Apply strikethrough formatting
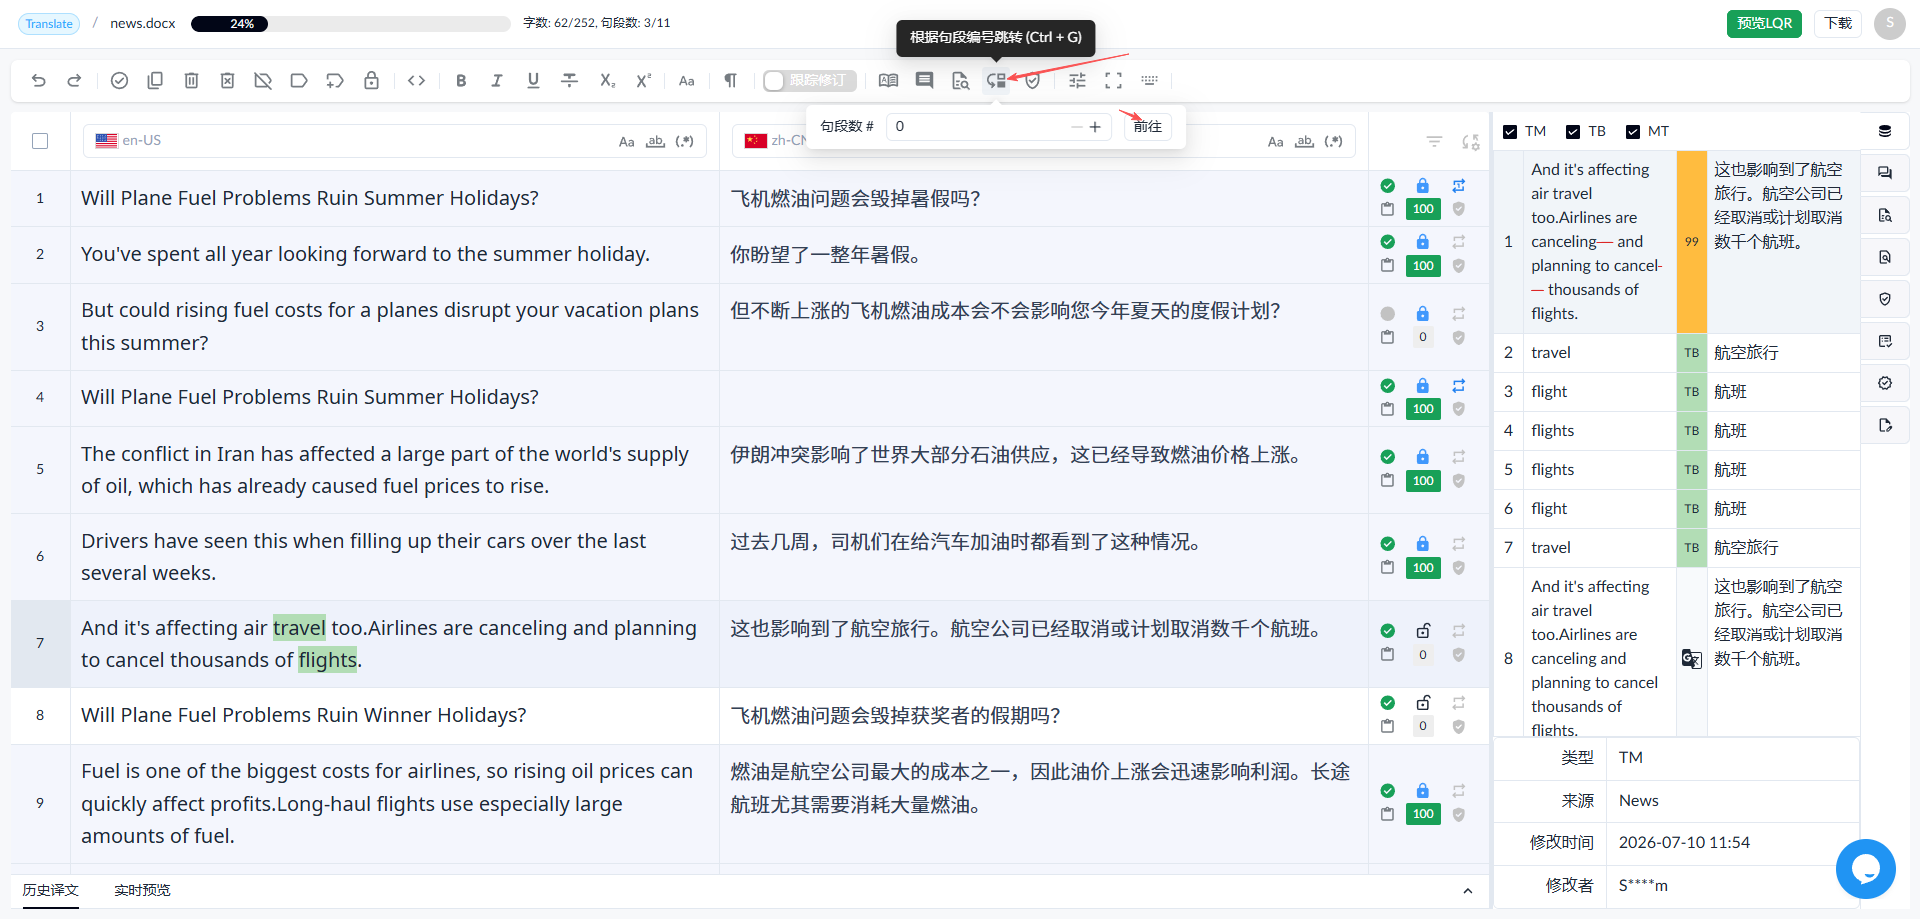Viewport: 1920px width, 919px height. [569, 81]
